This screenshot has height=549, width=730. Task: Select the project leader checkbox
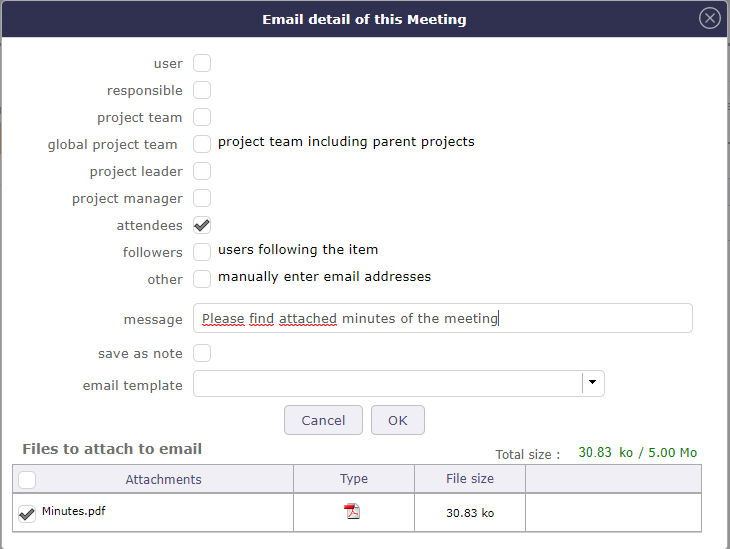point(202,171)
